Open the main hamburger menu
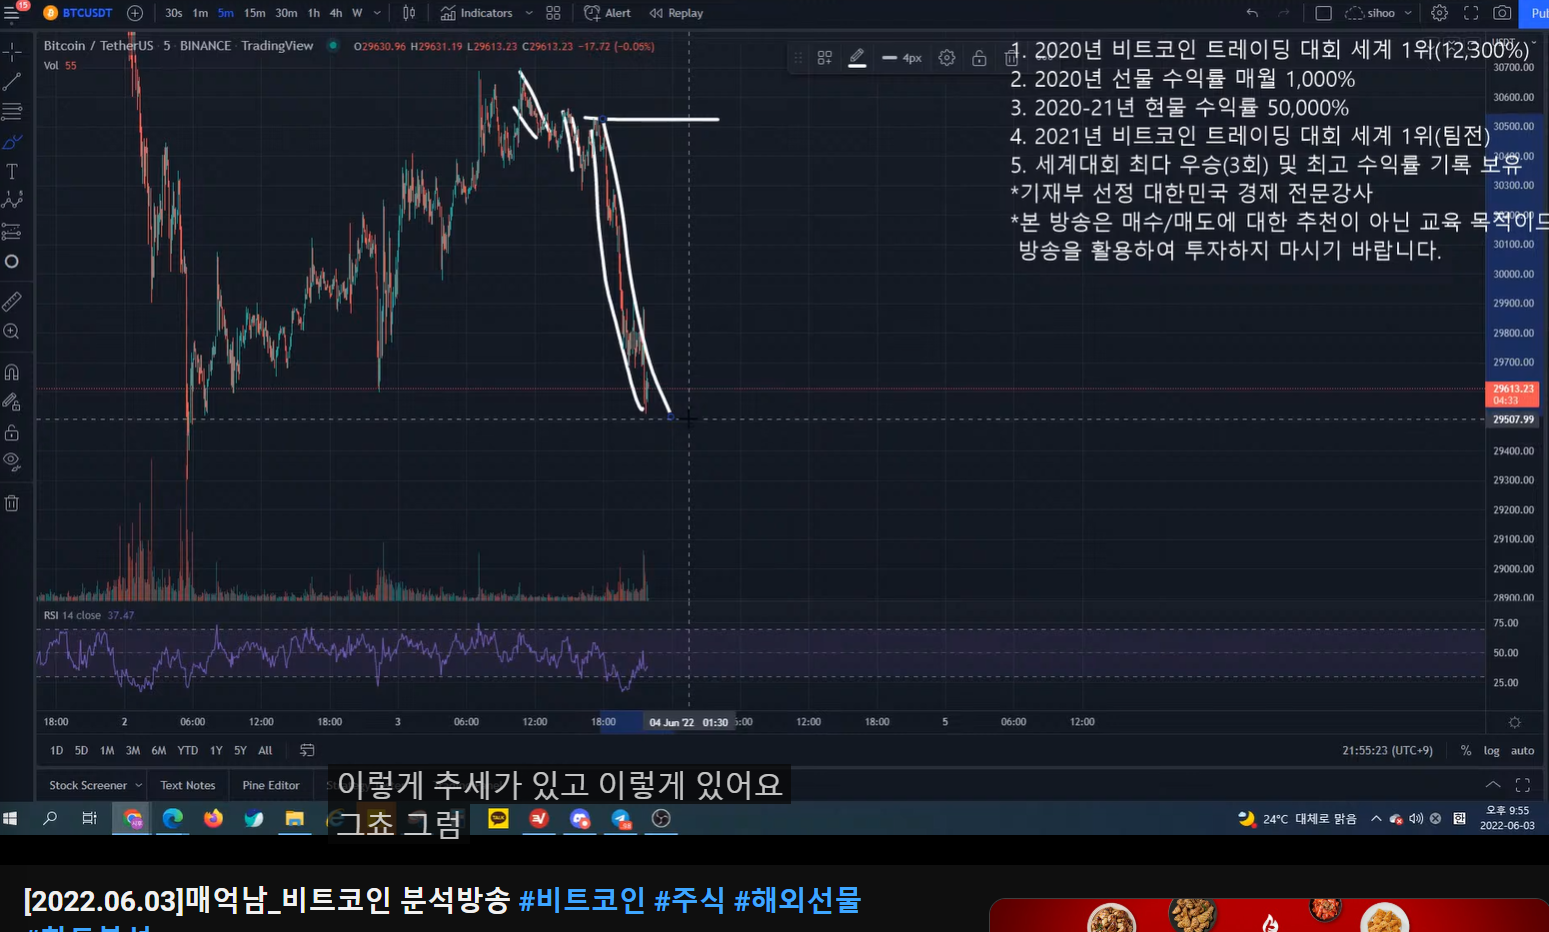This screenshot has width=1549, height=932. click(x=12, y=13)
